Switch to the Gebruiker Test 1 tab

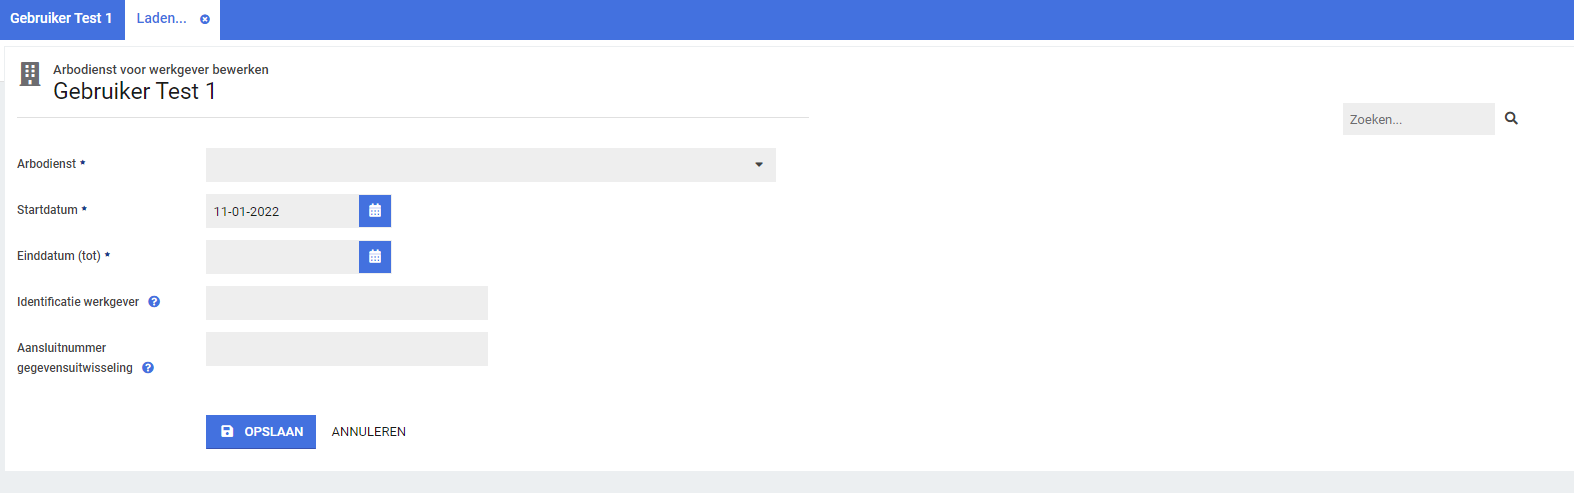pos(61,19)
